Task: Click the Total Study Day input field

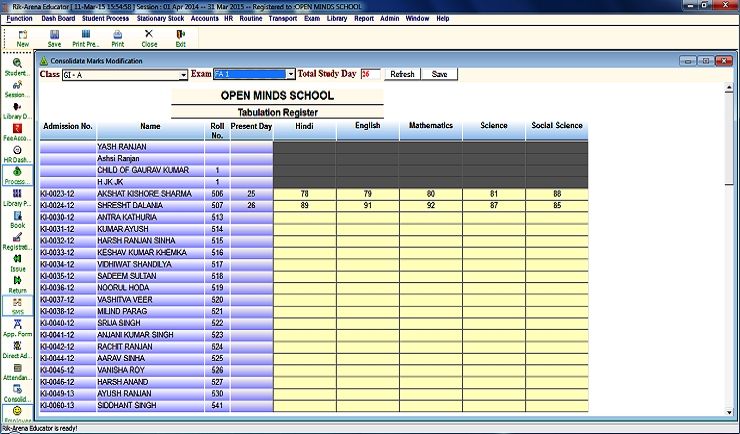Action: (x=370, y=74)
